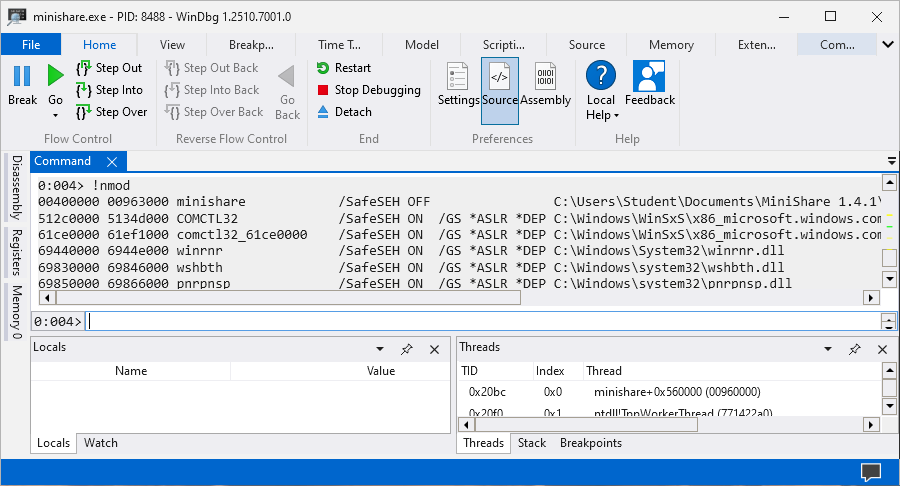This screenshot has height=486, width=900.
Task: Click the command input field
Action: pyautogui.click(x=480, y=321)
